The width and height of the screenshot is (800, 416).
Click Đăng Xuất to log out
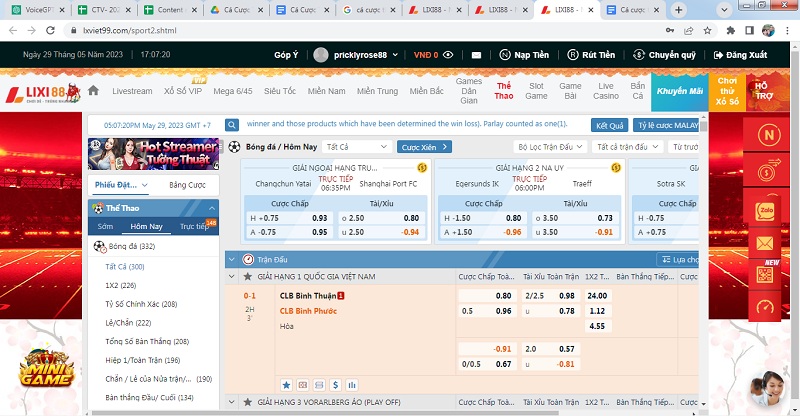740,55
